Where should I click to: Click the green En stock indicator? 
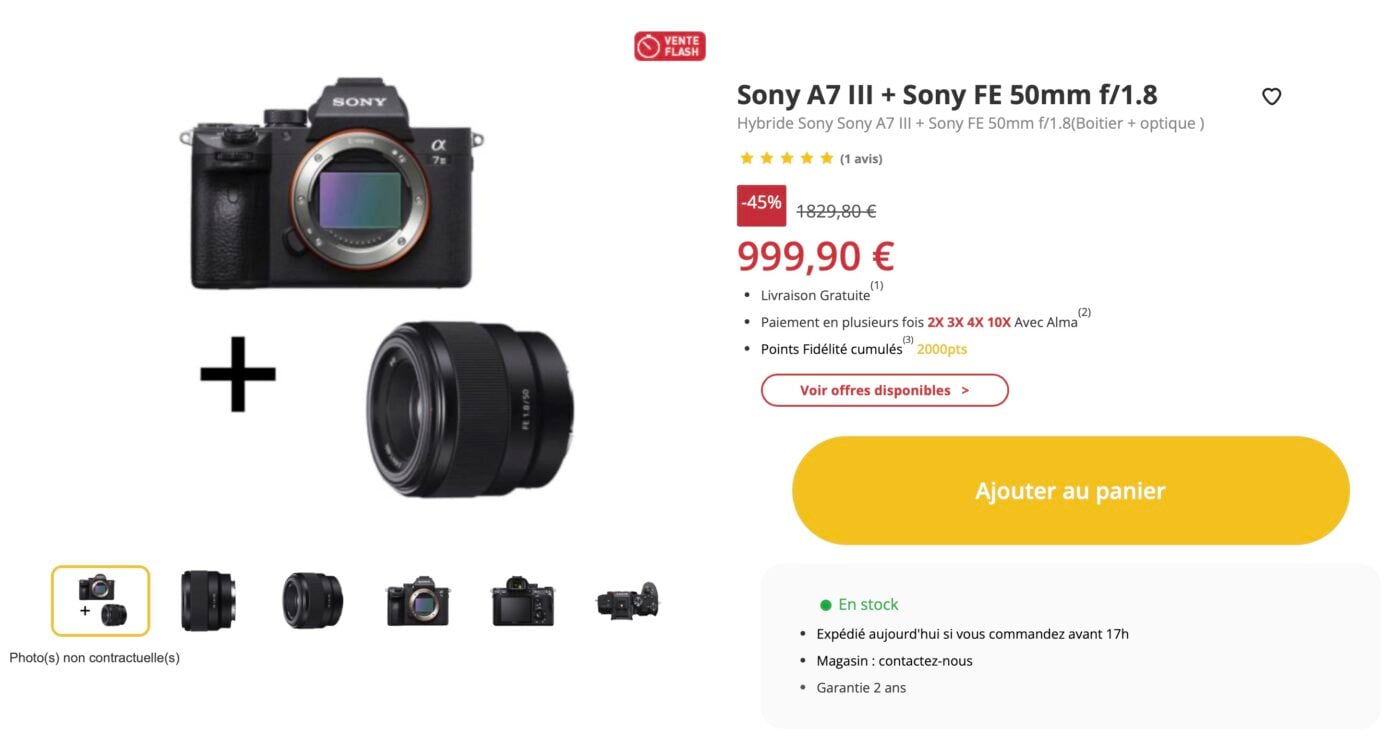[859, 604]
